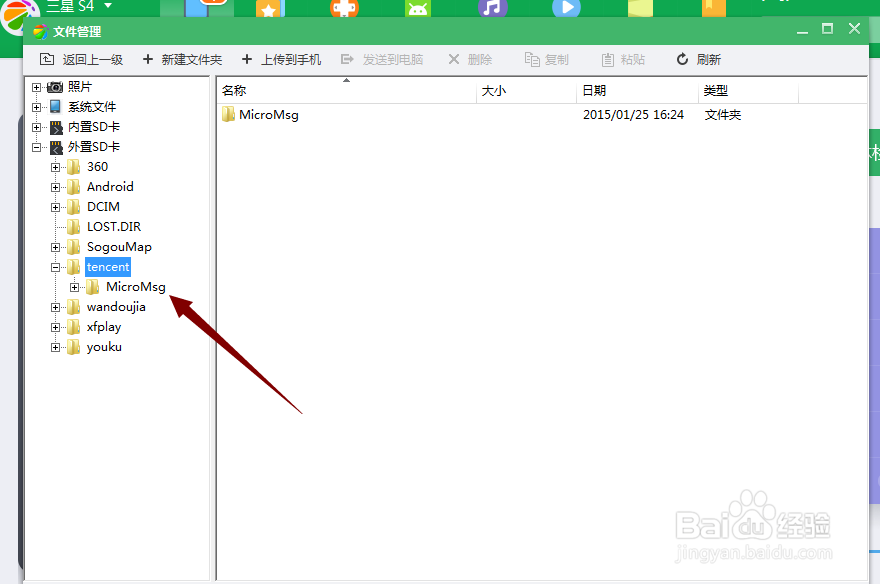Viewport: 880px width, 584px height.
Task: Select the DCIM folder in tree
Action: coord(103,206)
